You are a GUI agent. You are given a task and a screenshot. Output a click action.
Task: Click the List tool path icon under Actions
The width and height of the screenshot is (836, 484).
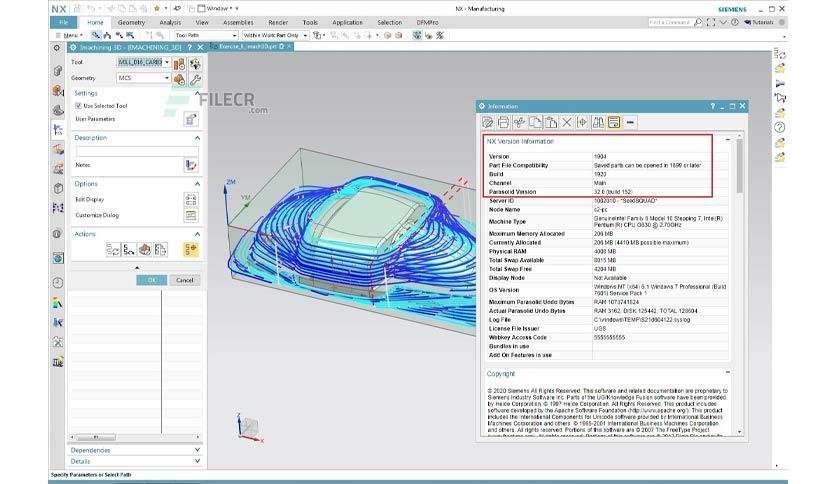[160, 249]
